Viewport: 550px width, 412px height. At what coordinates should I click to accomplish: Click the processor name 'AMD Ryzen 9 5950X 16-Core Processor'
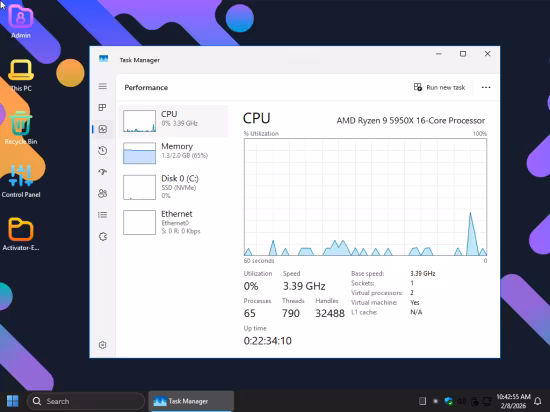tap(410, 121)
